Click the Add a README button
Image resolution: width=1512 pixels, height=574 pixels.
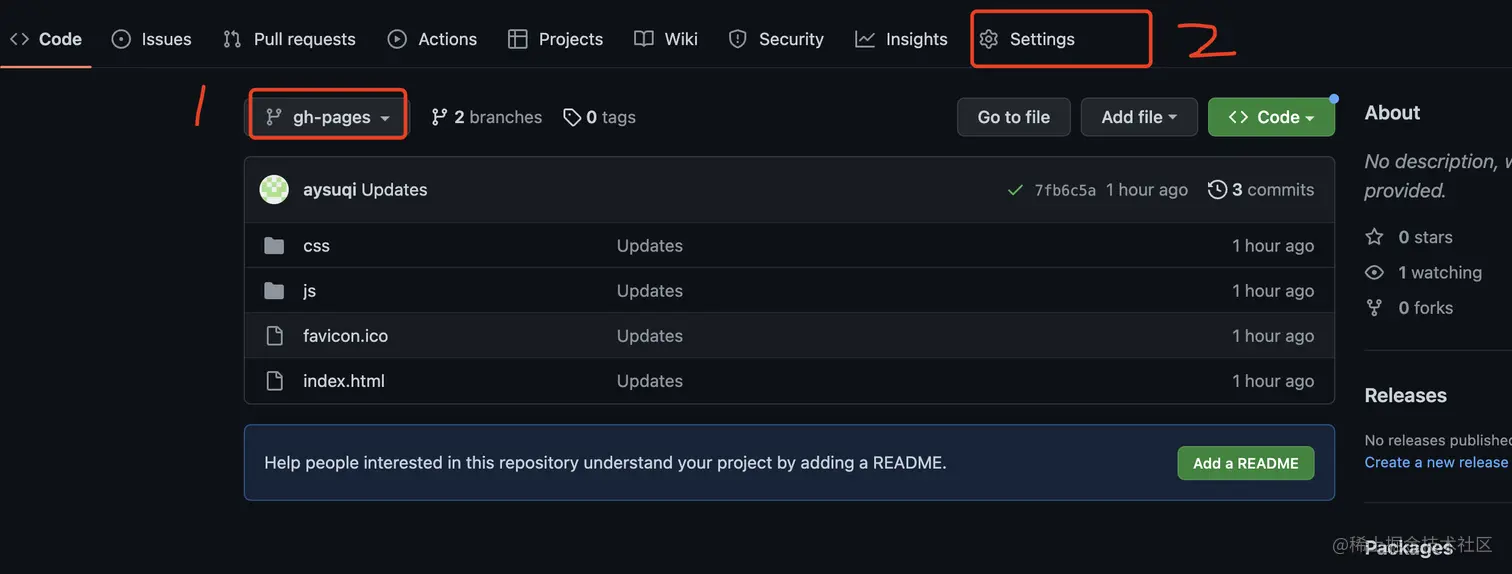[x=1245, y=463]
